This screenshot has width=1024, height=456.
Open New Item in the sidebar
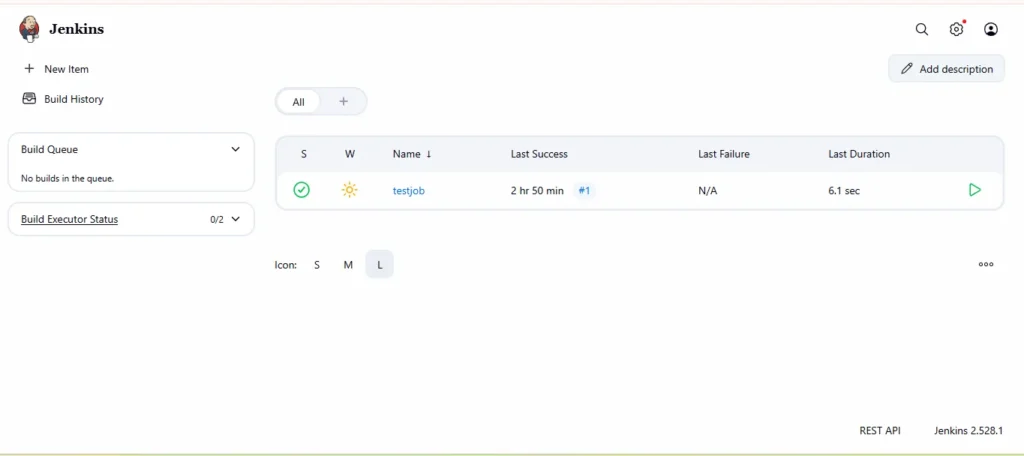[x=66, y=69]
